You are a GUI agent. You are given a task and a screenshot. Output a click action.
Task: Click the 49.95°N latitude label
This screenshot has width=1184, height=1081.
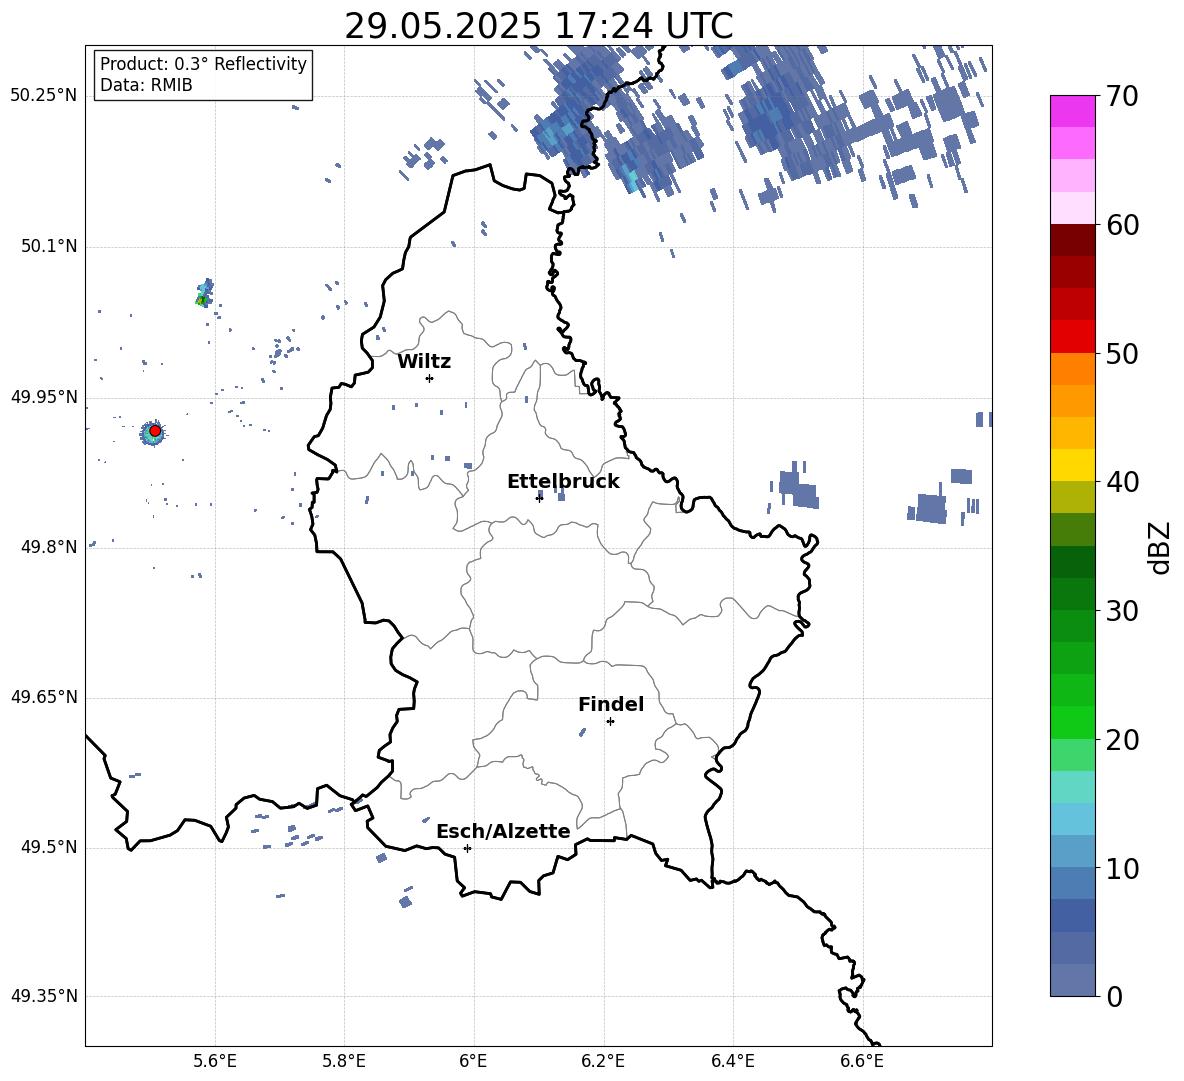coord(44,397)
